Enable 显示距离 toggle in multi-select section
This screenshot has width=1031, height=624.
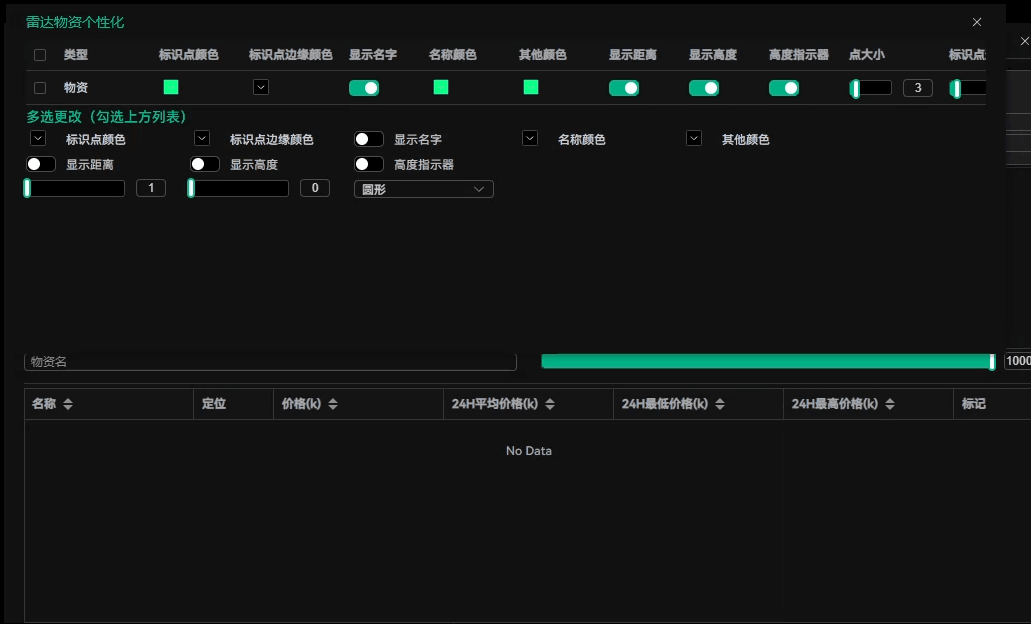41,164
